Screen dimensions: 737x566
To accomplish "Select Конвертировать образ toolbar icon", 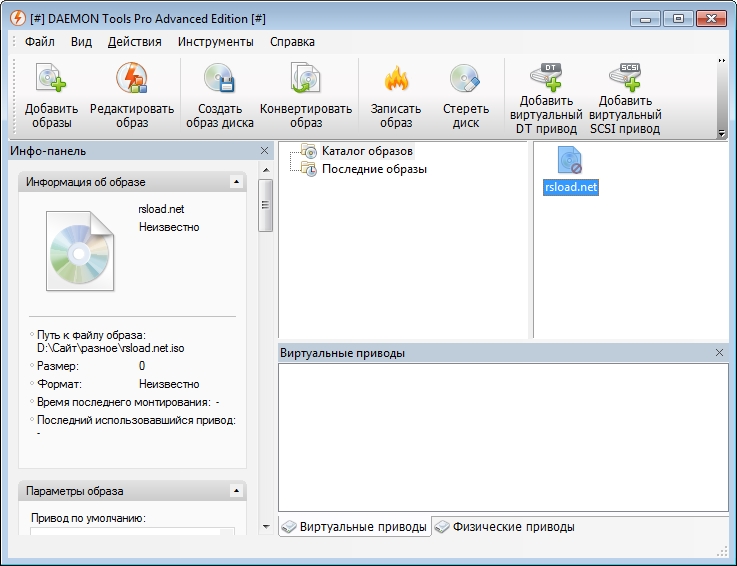I will (x=305, y=80).
